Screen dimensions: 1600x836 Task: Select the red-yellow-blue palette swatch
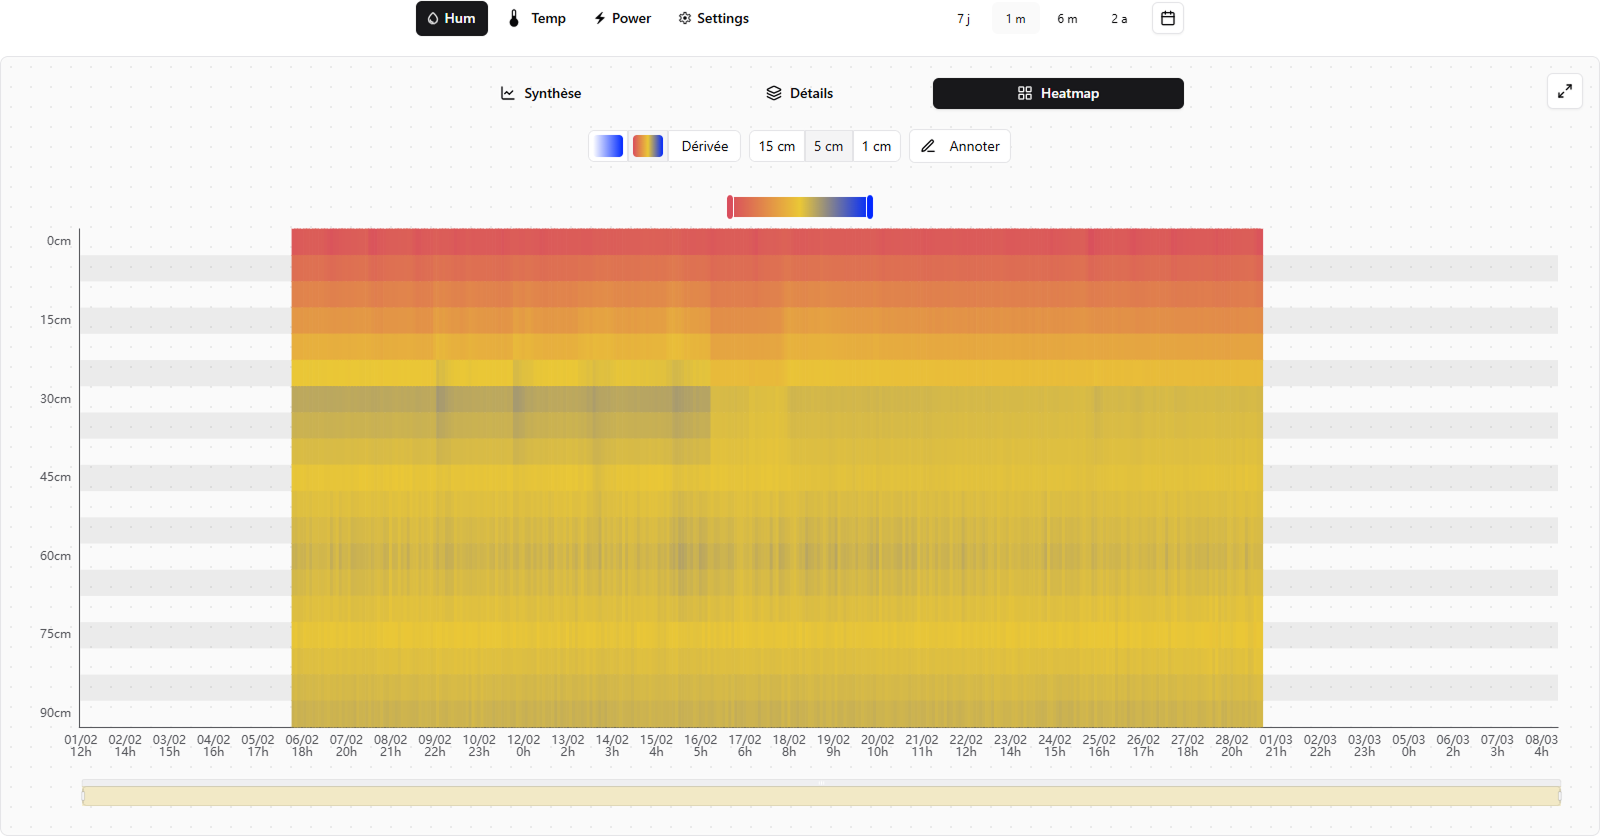[648, 146]
